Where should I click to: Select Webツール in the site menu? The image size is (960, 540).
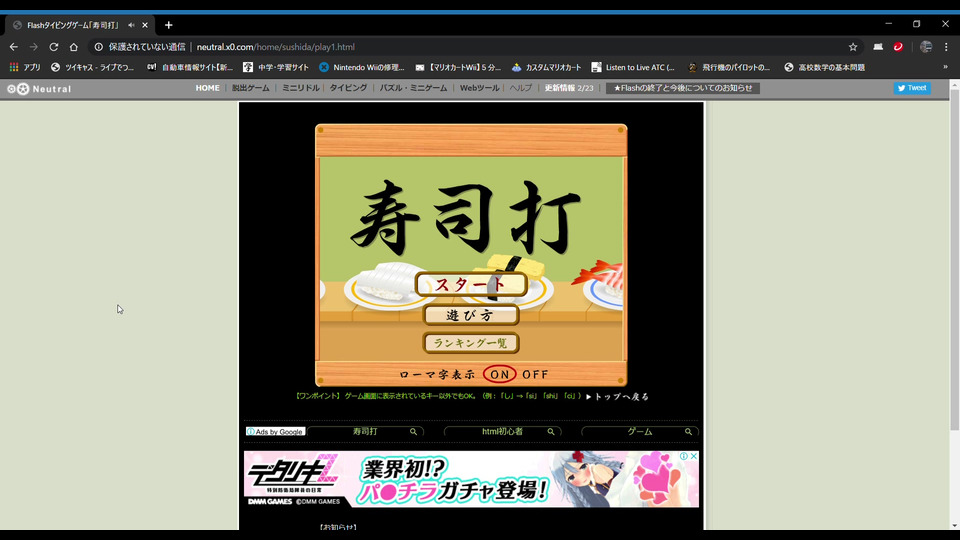479,88
